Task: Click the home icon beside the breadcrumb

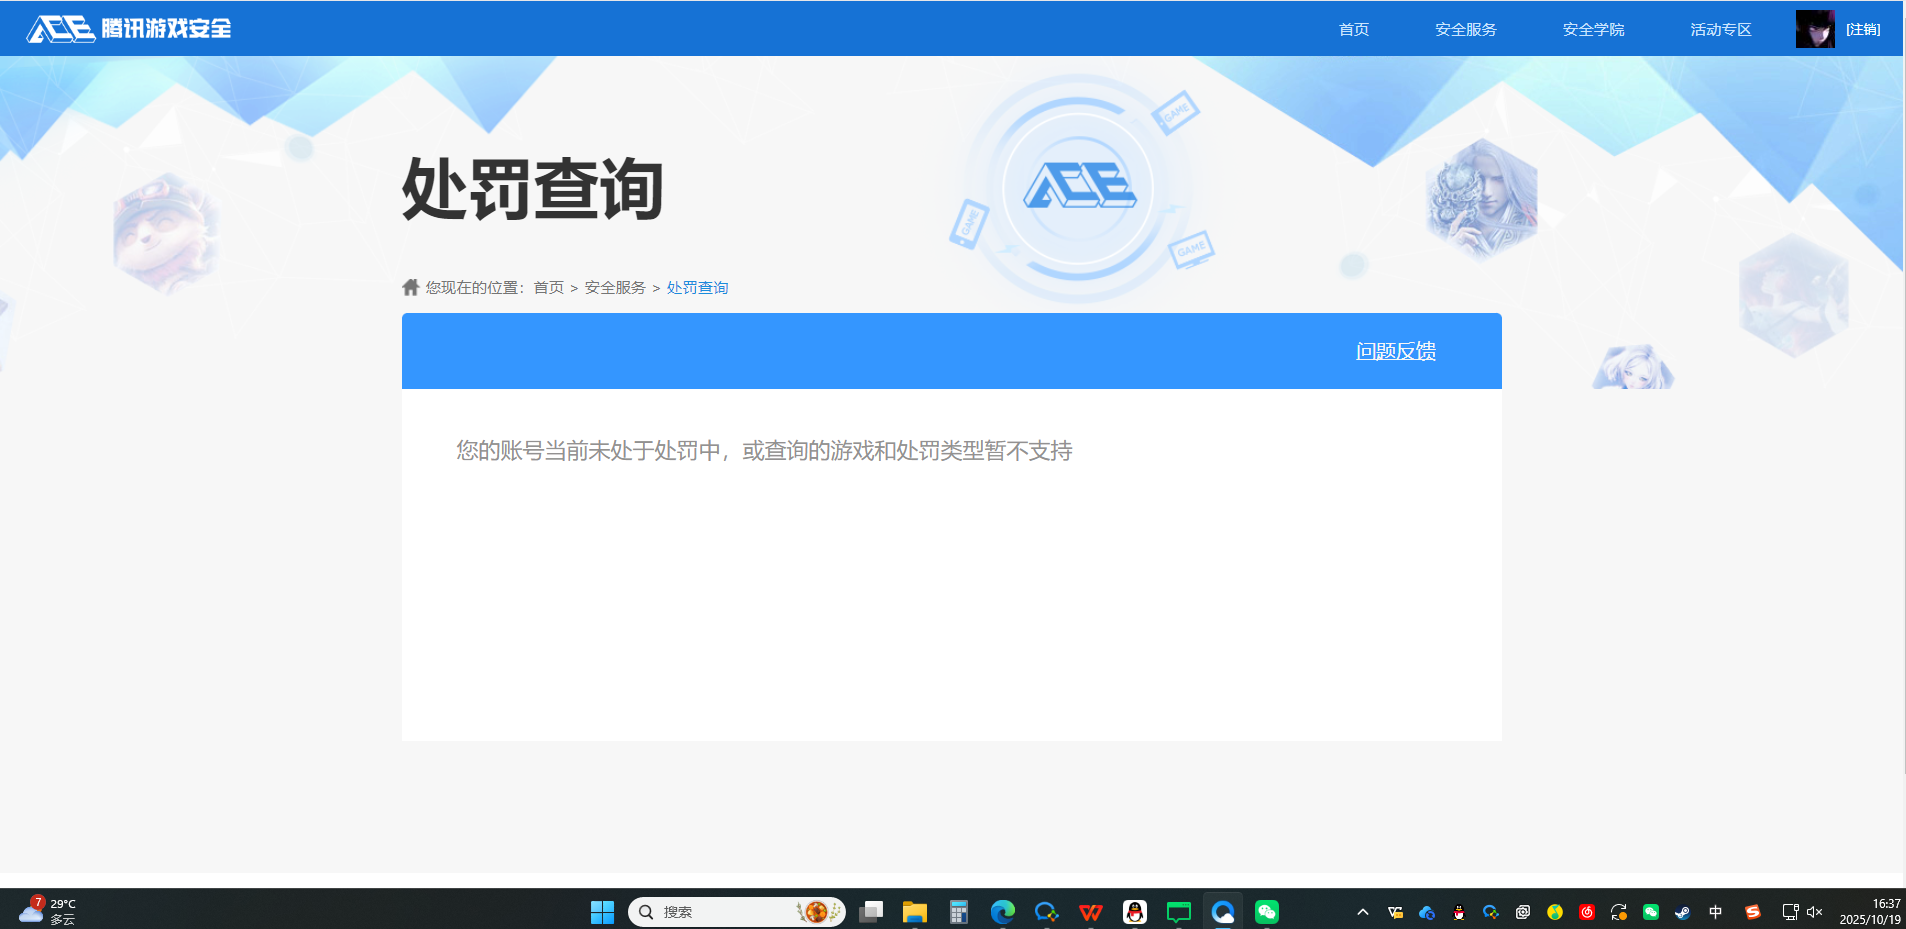Action: 410,287
